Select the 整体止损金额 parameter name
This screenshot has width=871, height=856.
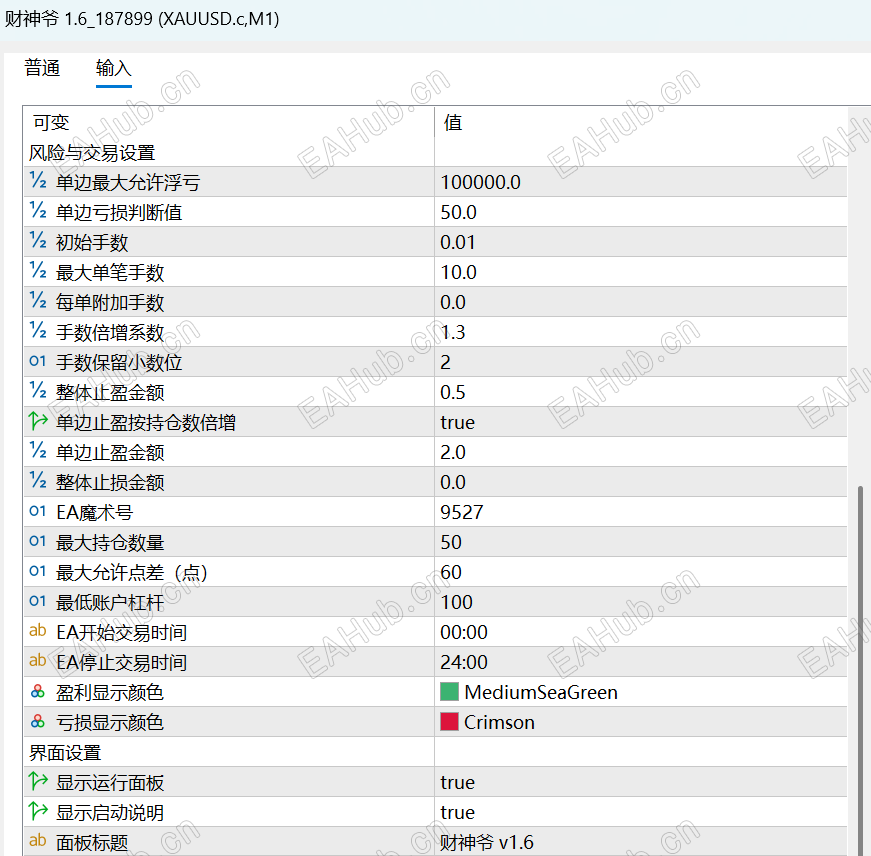click(x=110, y=483)
